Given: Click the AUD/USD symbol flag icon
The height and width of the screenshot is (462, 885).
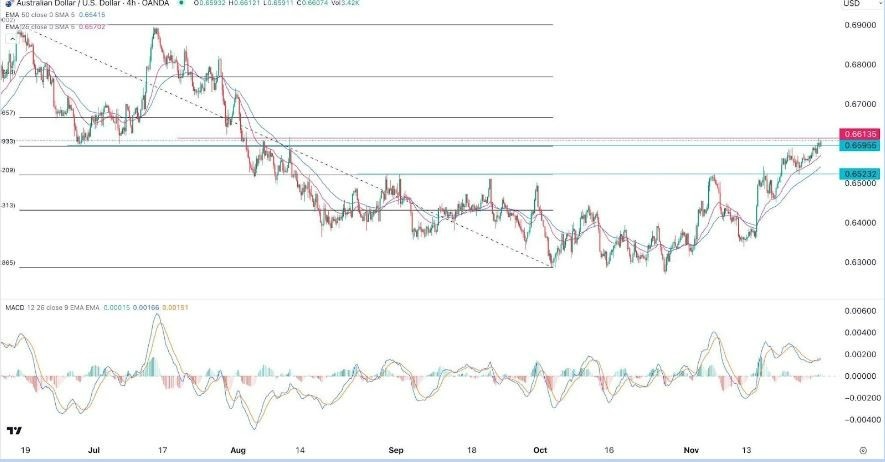Looking at the screenshot, I should coord(10,3).
